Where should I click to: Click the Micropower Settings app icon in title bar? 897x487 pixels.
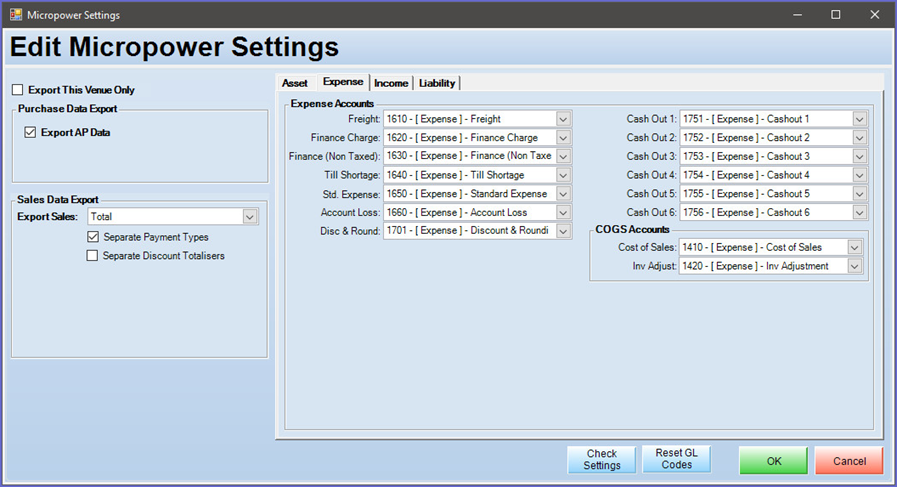(15, 14)
